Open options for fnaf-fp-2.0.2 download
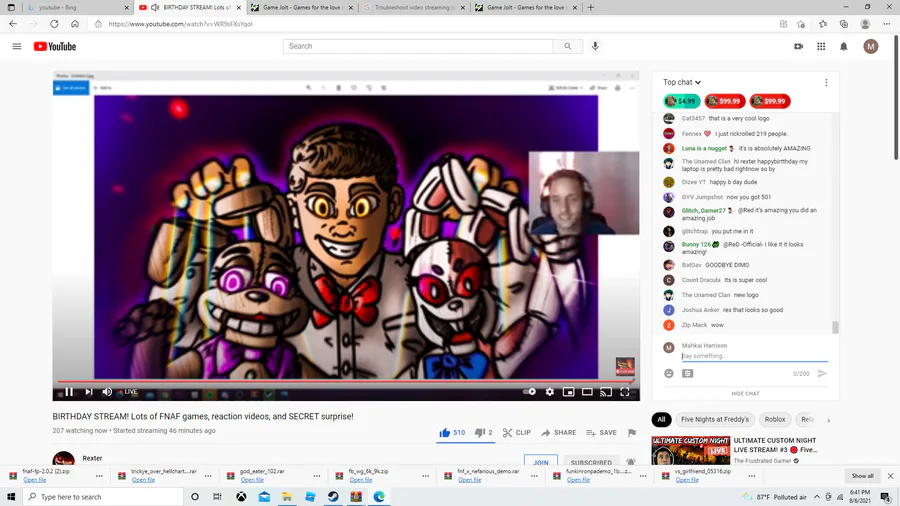Viewport: 900px width, 506px height. (99, 476)
